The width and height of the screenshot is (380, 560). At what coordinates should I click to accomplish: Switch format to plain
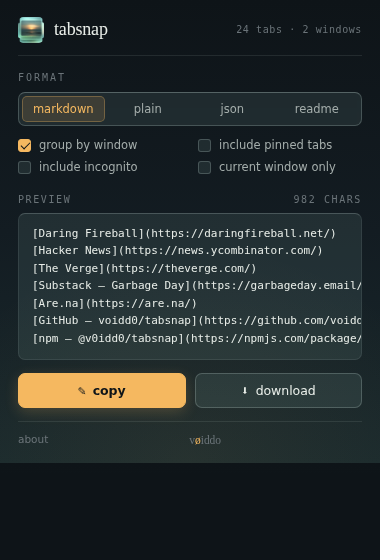point(148,109)
